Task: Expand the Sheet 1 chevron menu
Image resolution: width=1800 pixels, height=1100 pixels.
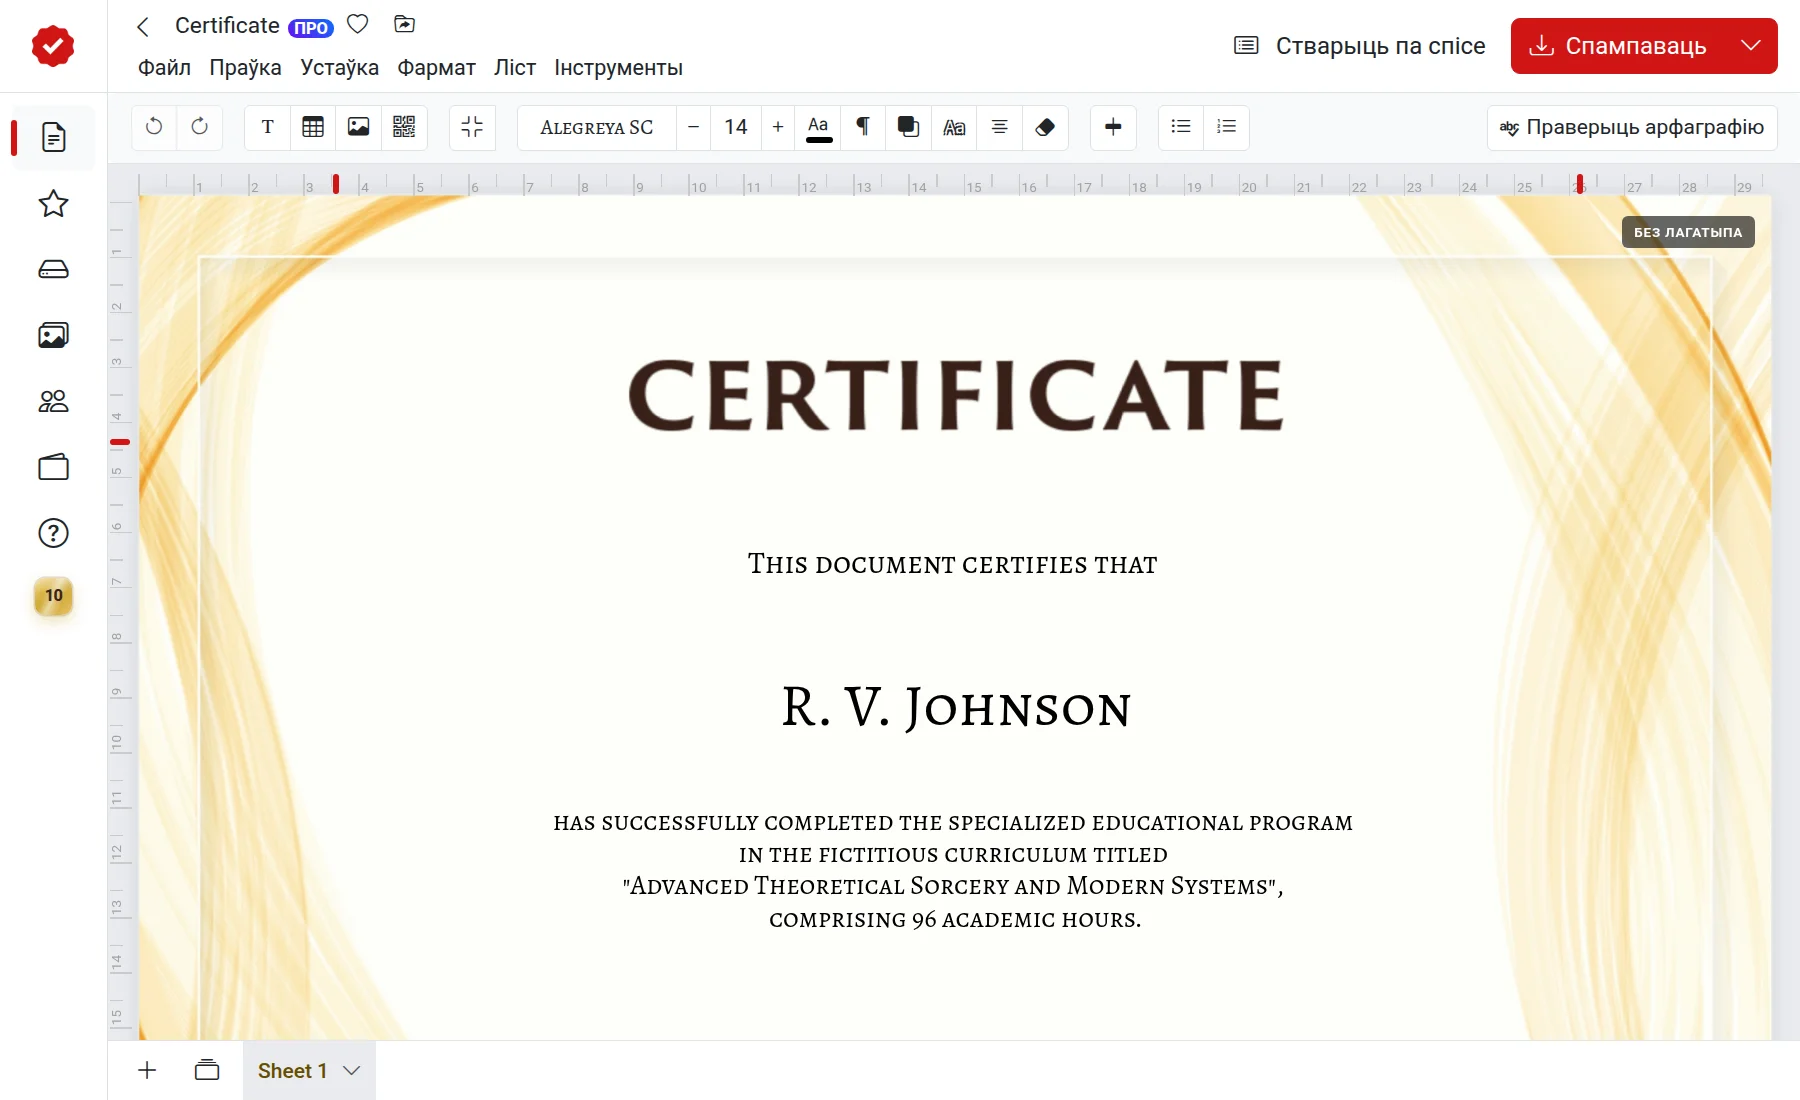Action: (351, 1070)
